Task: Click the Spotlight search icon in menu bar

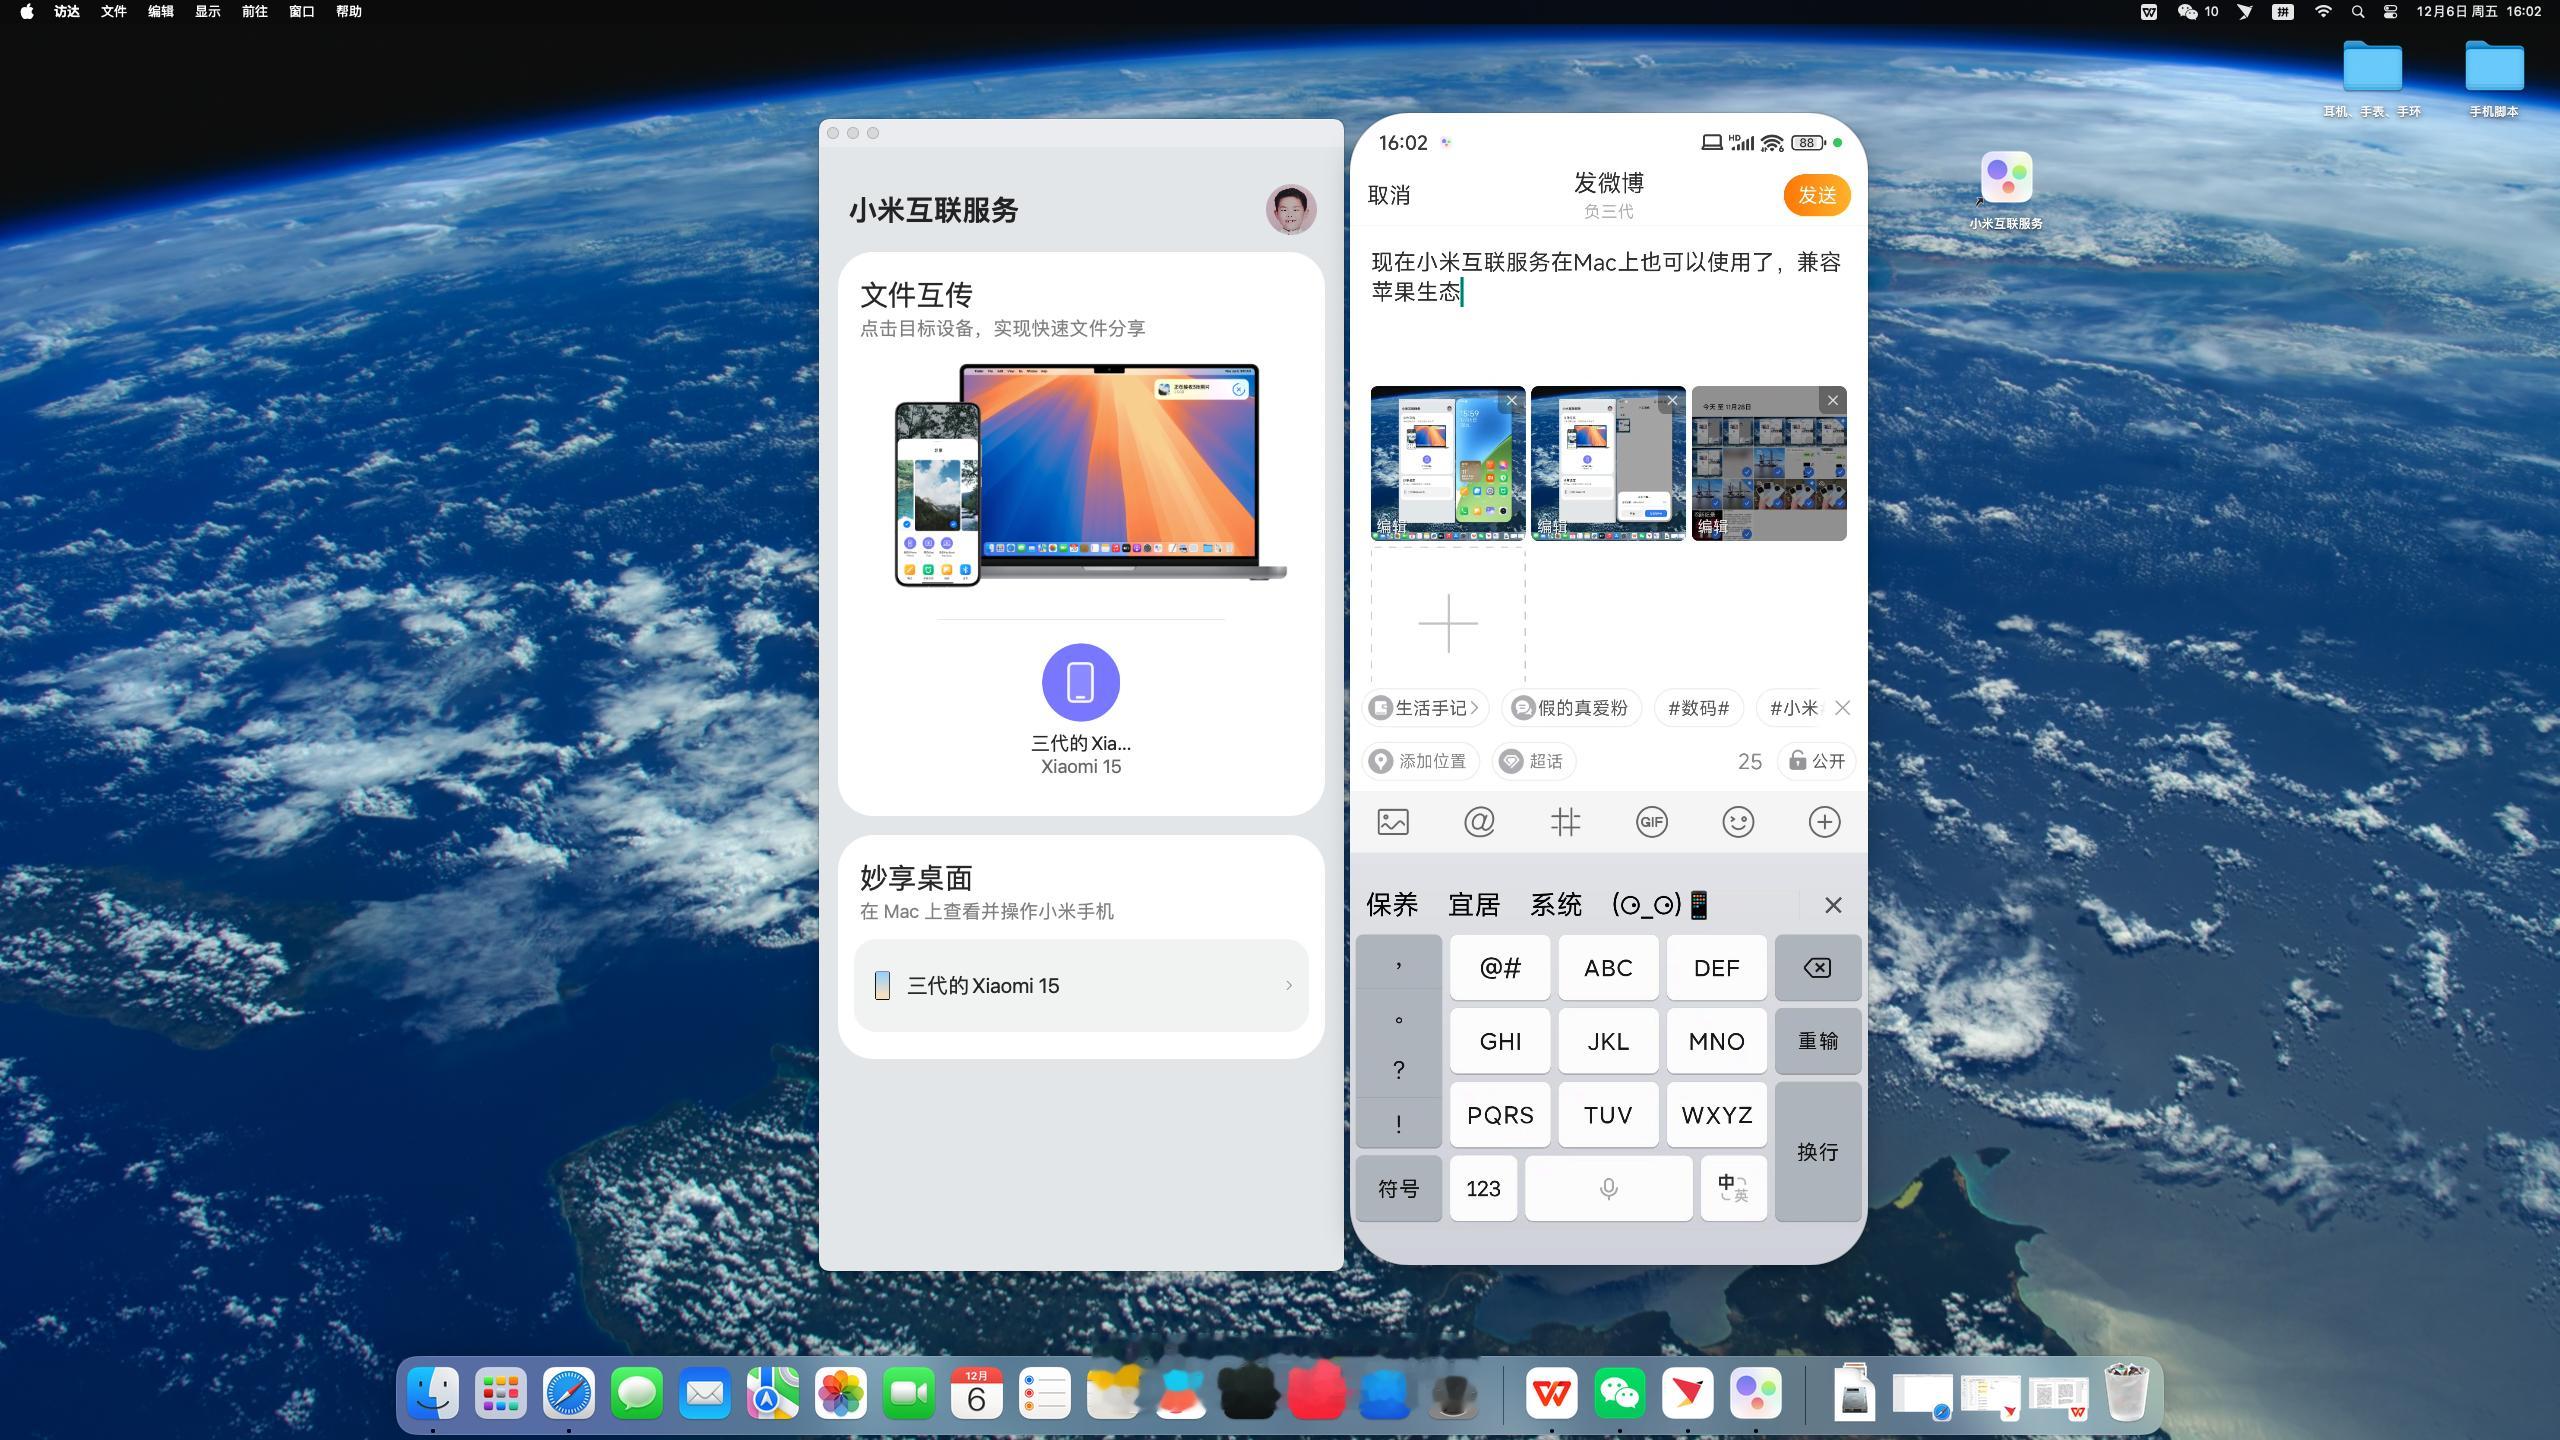Action: (x=2358, y=12)
